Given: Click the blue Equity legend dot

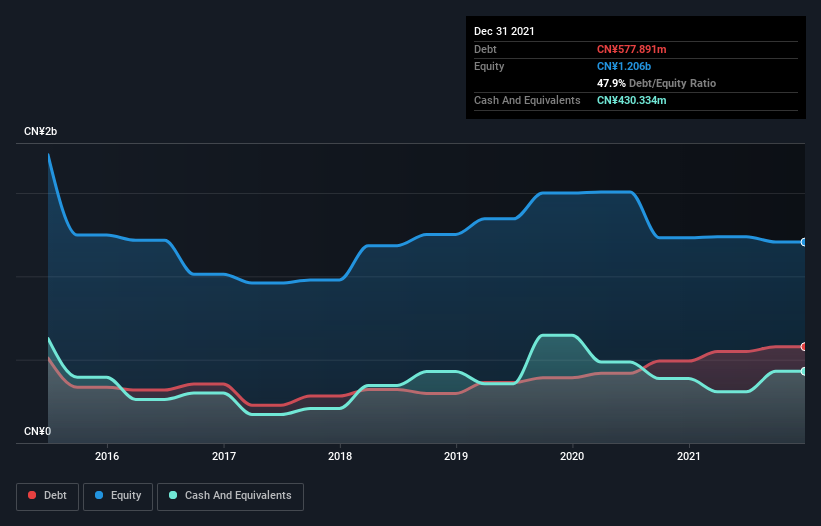Looking at the screenshot, I should pyautogui.click(x=99, y=495).
